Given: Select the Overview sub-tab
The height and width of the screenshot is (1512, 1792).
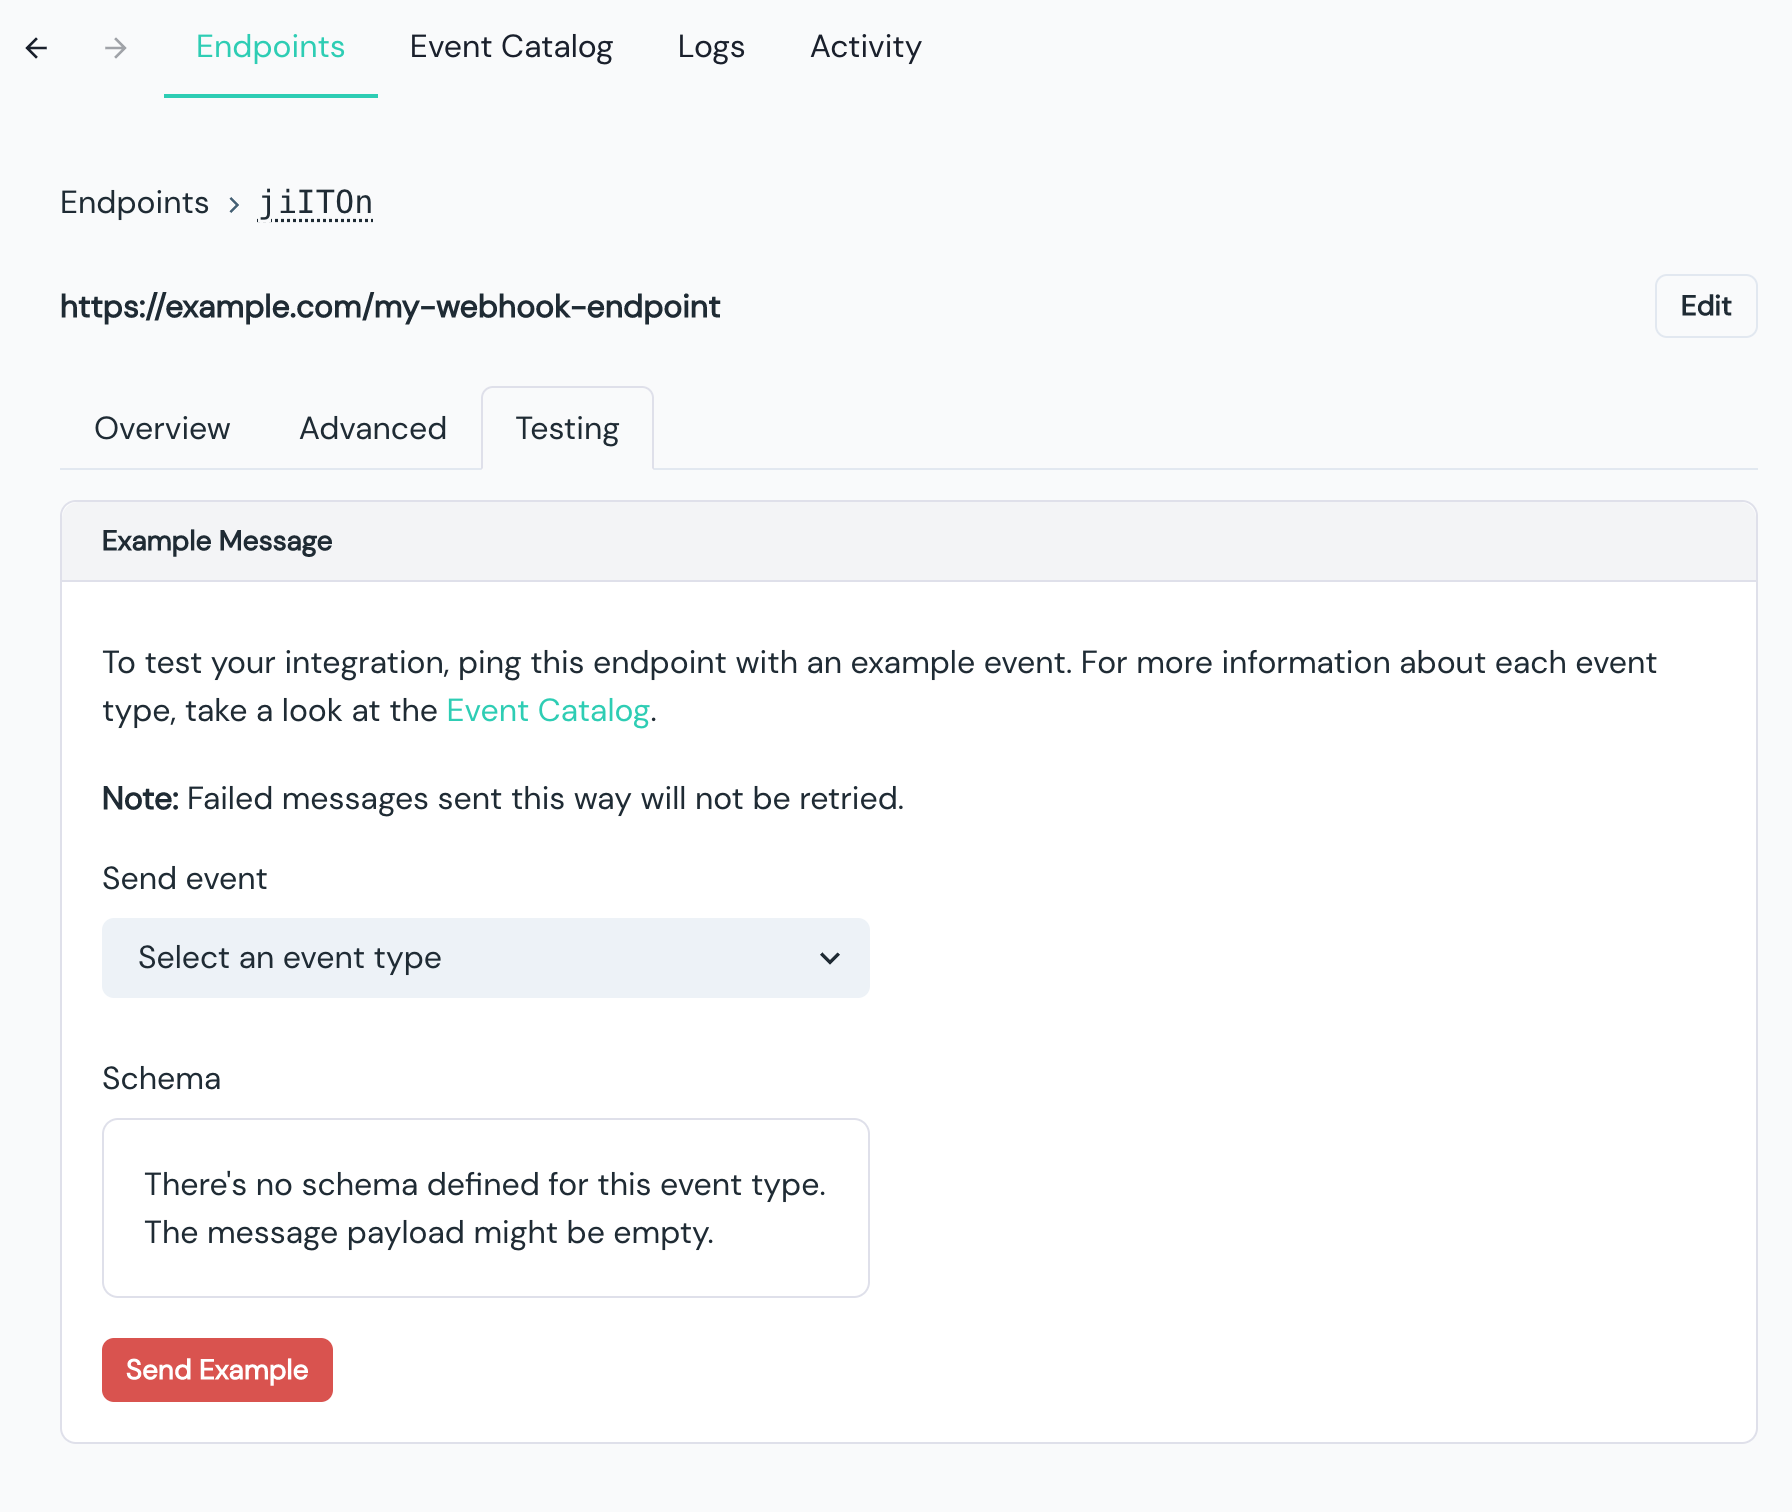Looking at the screenshot, I should [x=162, y=429].
